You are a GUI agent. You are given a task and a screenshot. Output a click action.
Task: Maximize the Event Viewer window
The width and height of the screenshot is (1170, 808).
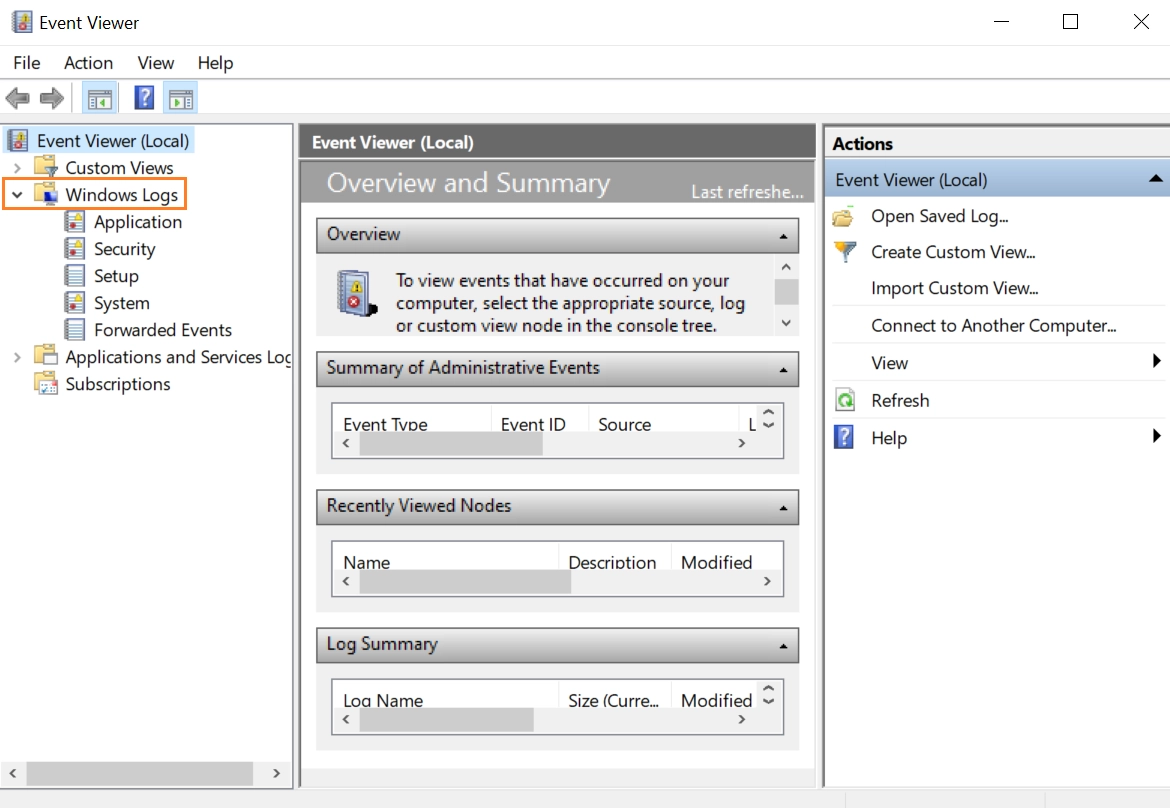tap(1070, 22)
